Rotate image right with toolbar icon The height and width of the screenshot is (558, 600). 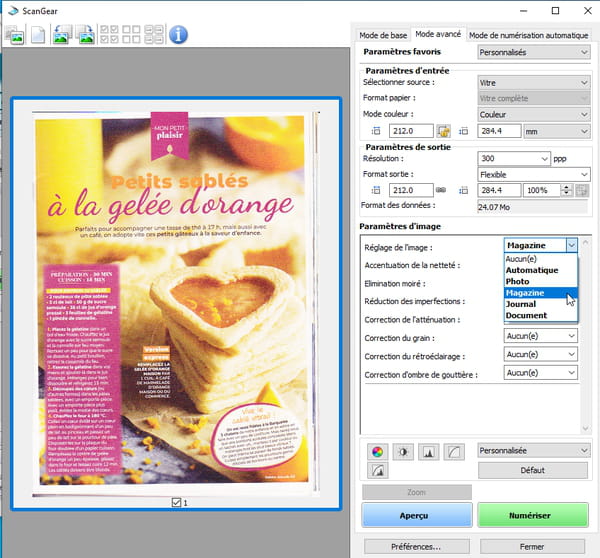(x=85, y=34)
